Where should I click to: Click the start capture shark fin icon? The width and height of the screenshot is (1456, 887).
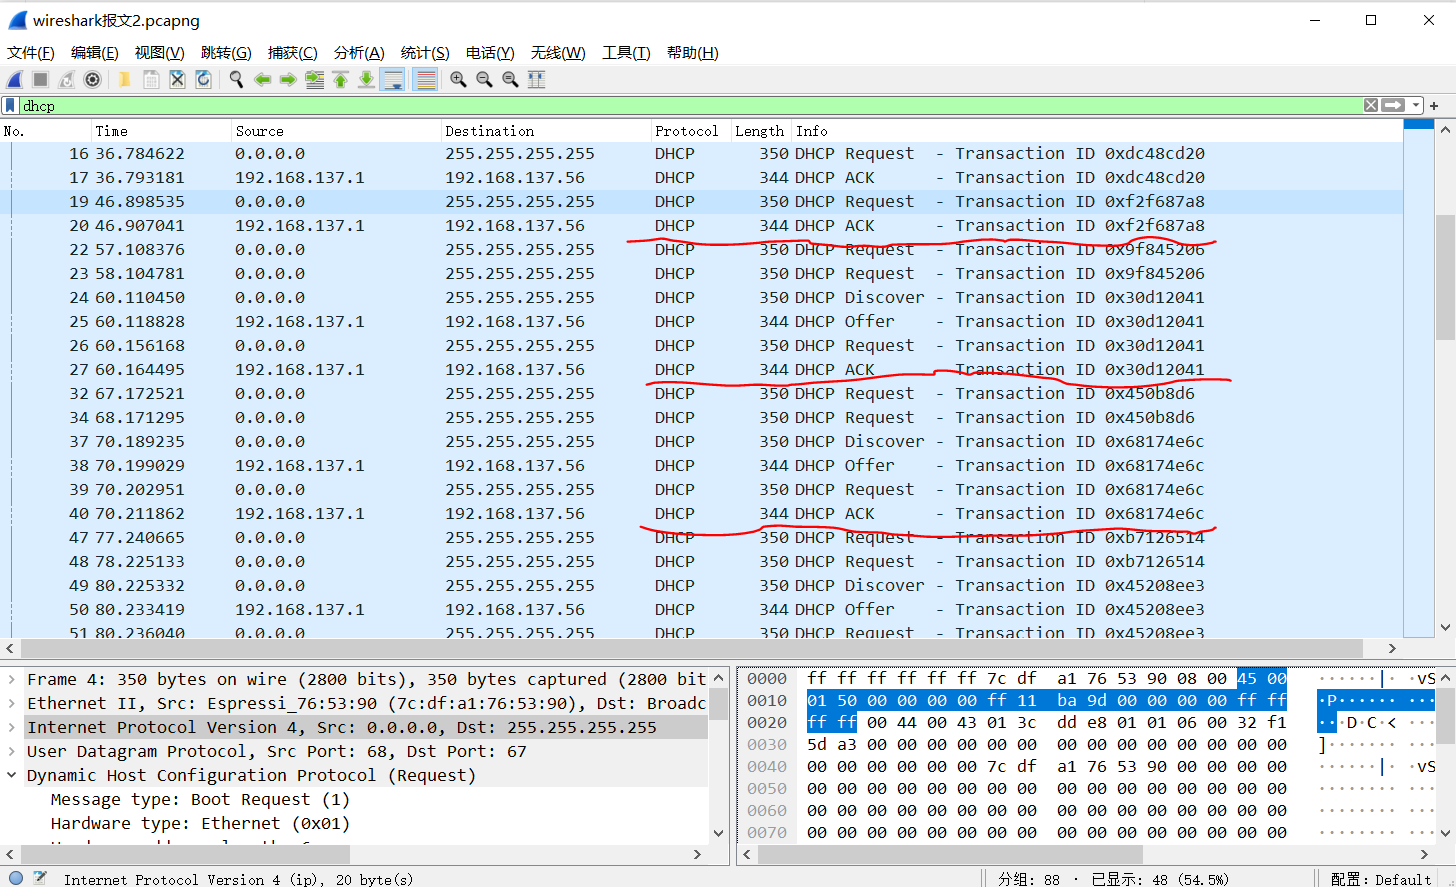(x=15, y=80)
